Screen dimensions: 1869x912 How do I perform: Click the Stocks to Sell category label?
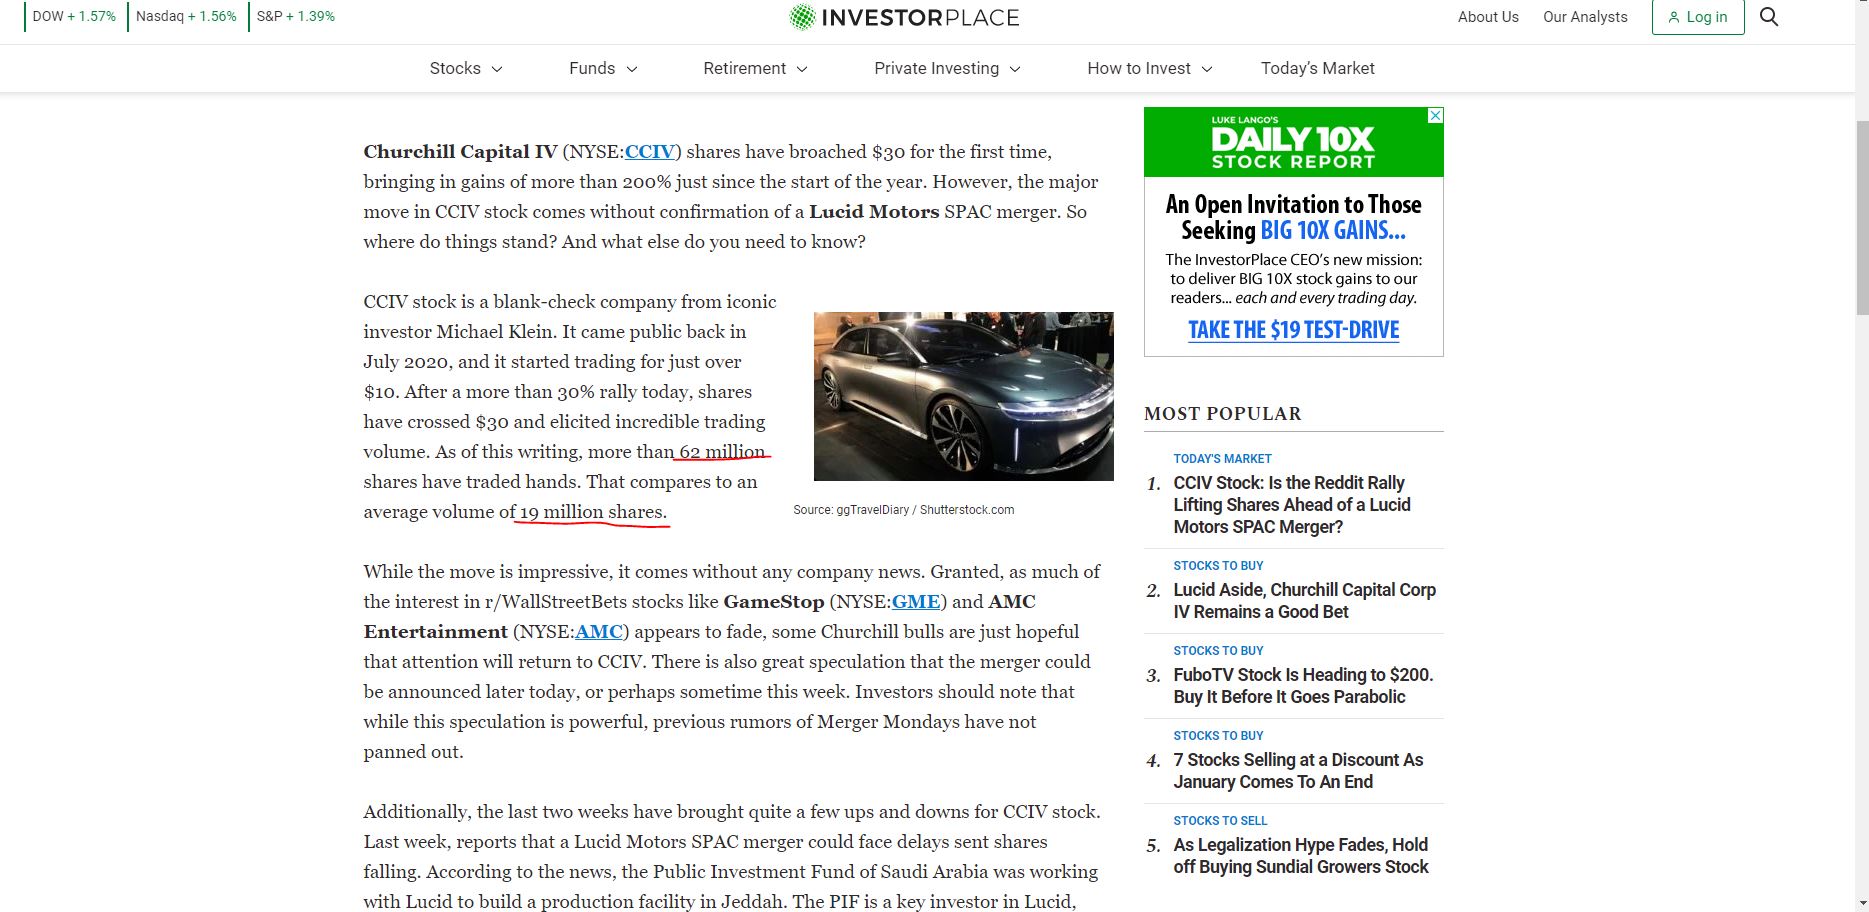[x=1220, y=821]
